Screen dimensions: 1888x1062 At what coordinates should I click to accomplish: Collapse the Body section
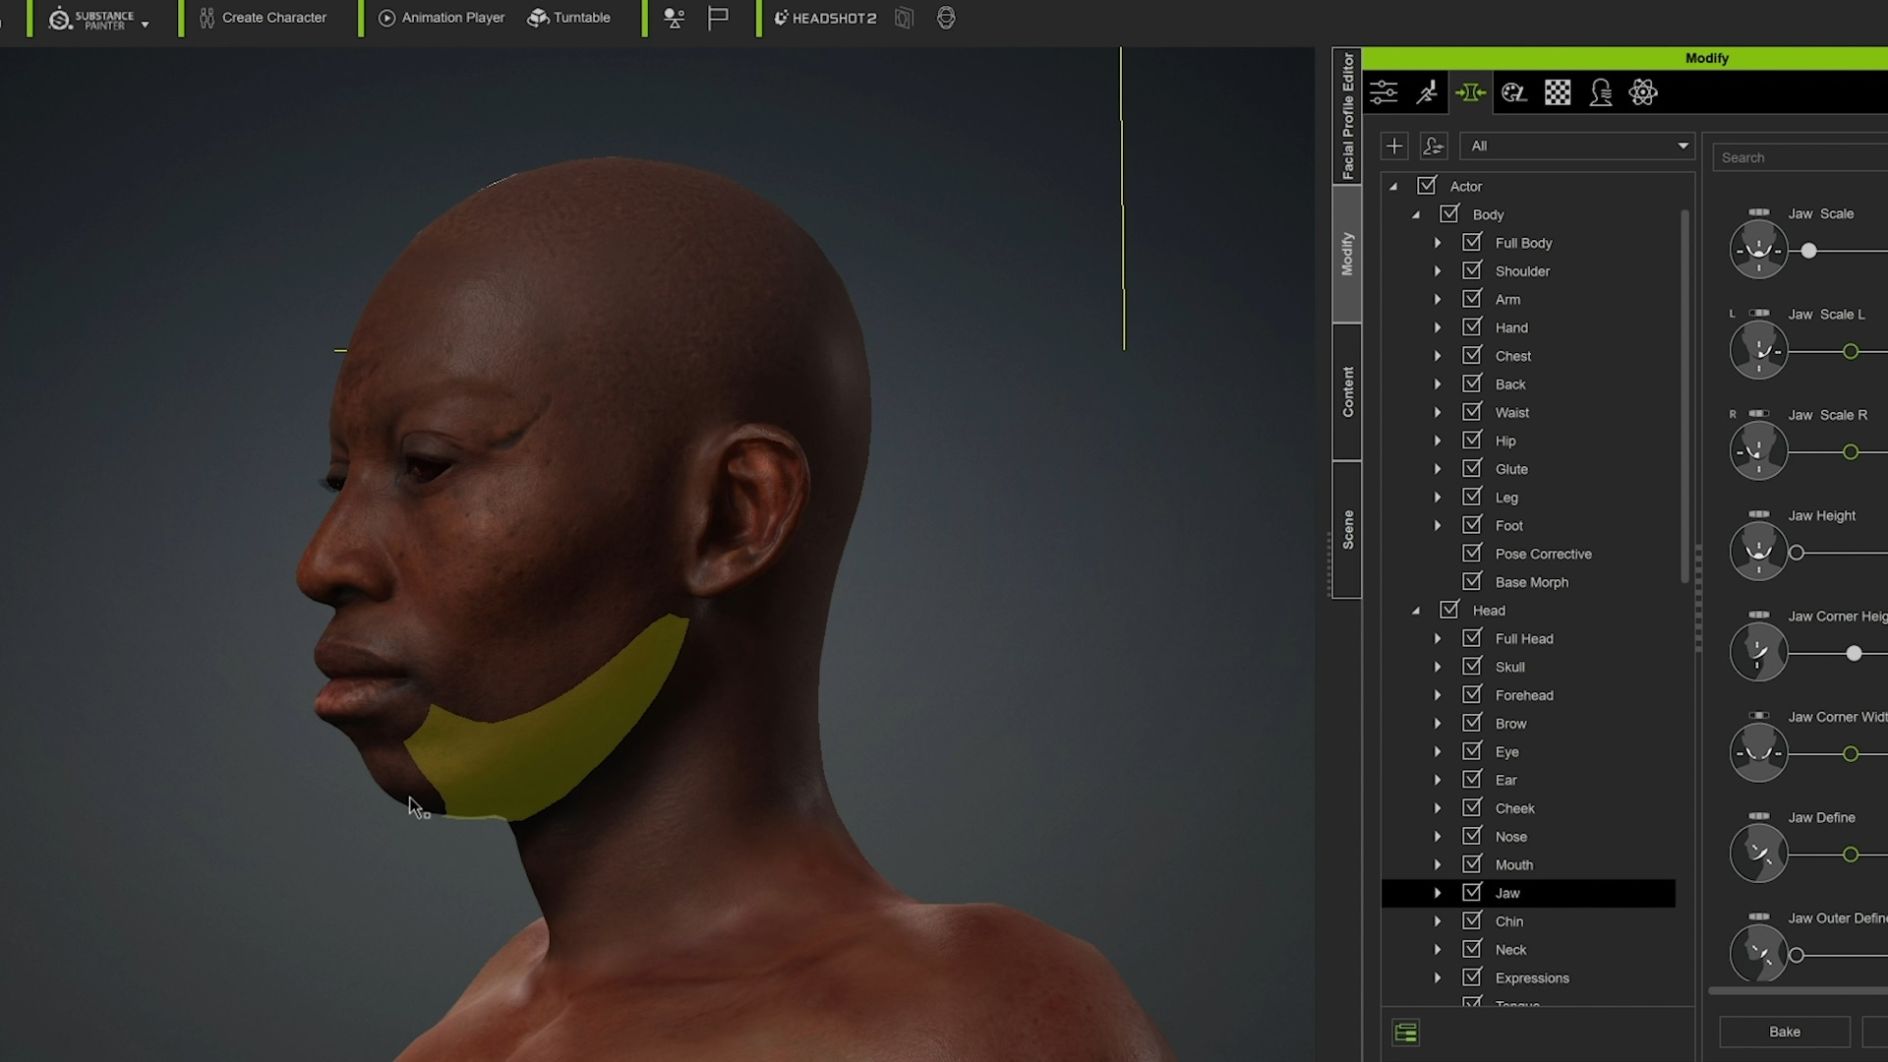(x=1415, y=214)
